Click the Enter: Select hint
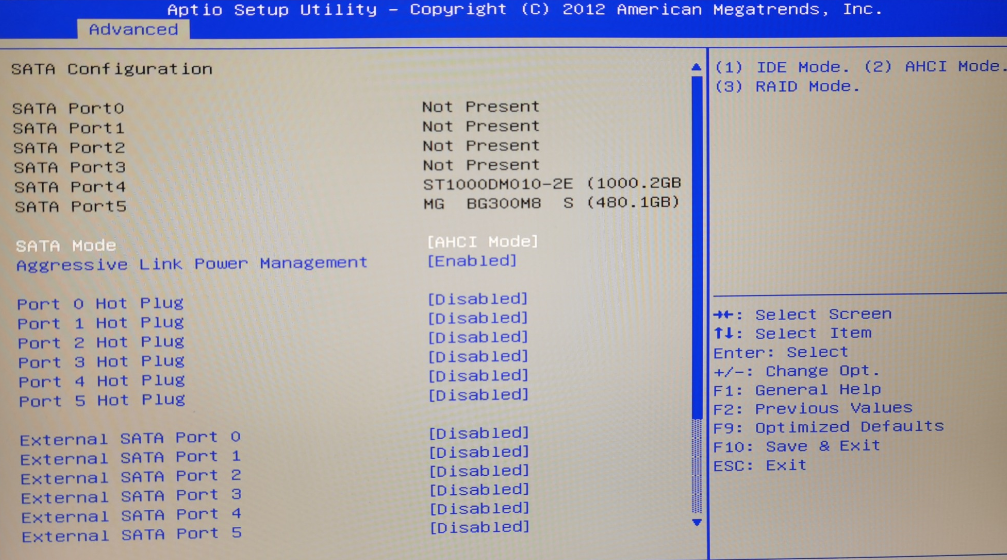Image resolution: width=1007 pixels, height=560 pixels. click(781, 352)
